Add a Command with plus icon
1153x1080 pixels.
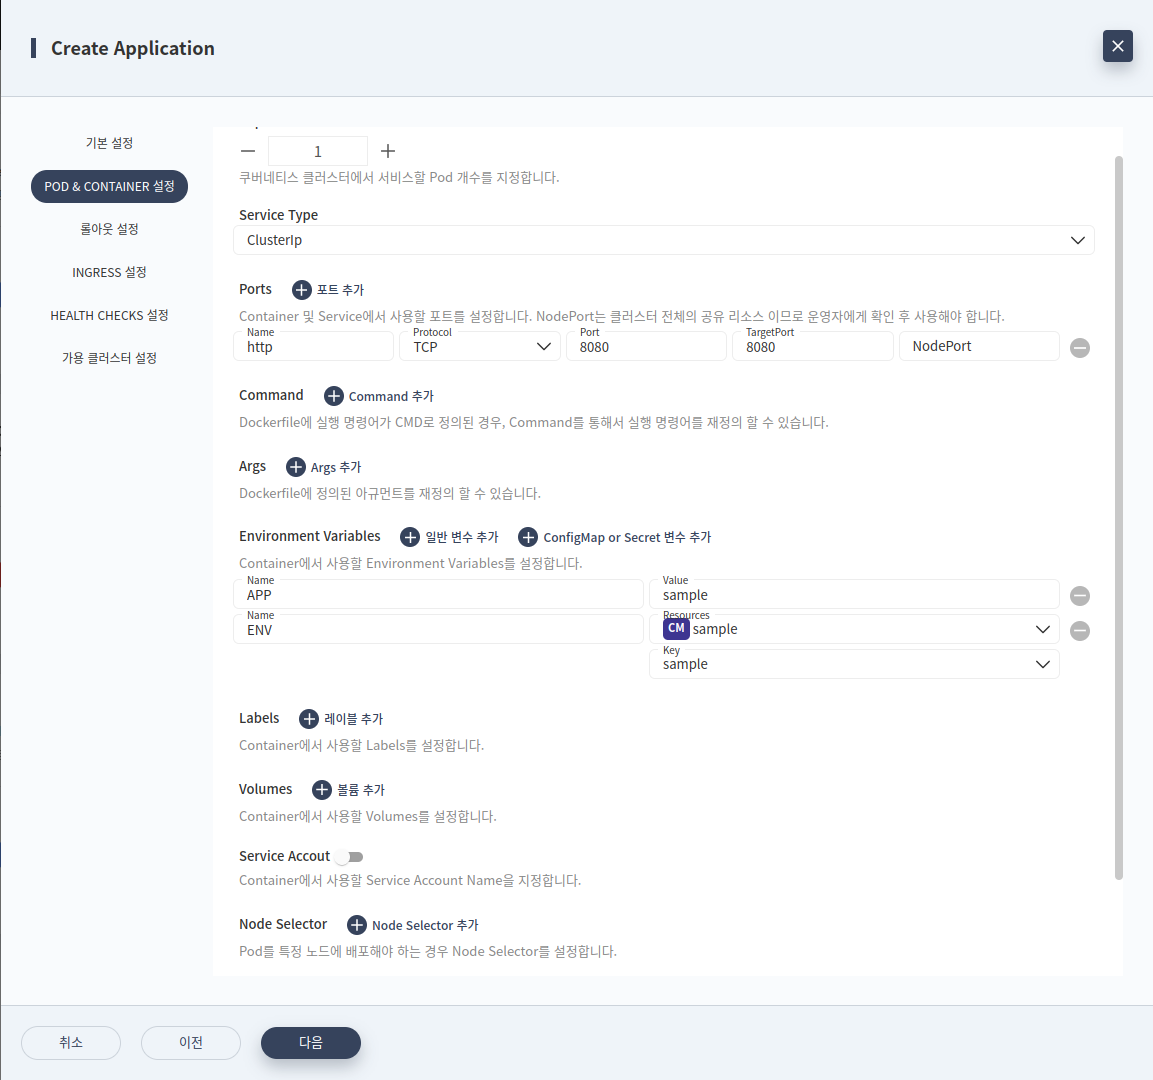click(334, 396)
